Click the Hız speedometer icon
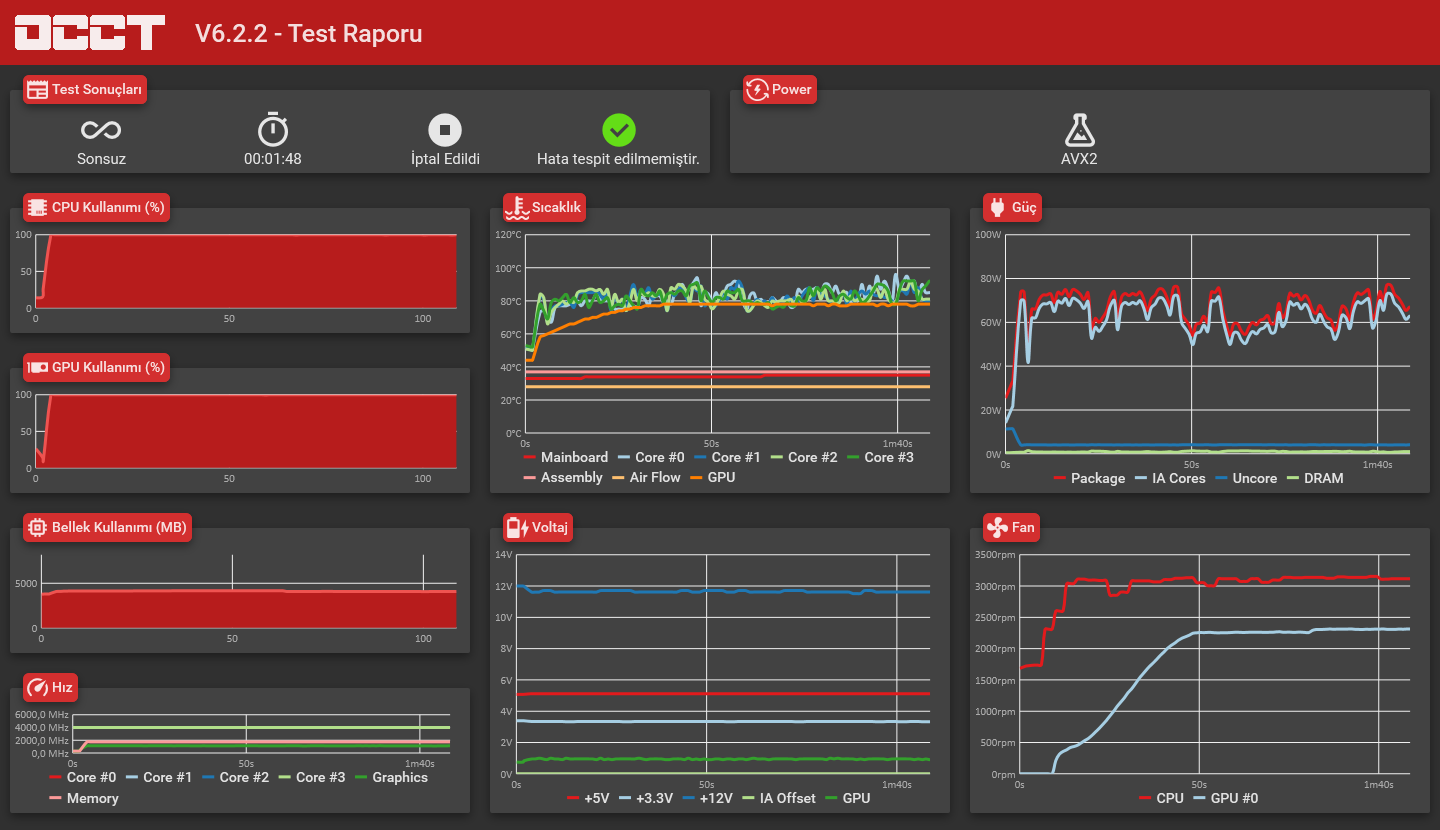 tap(37, 687)
